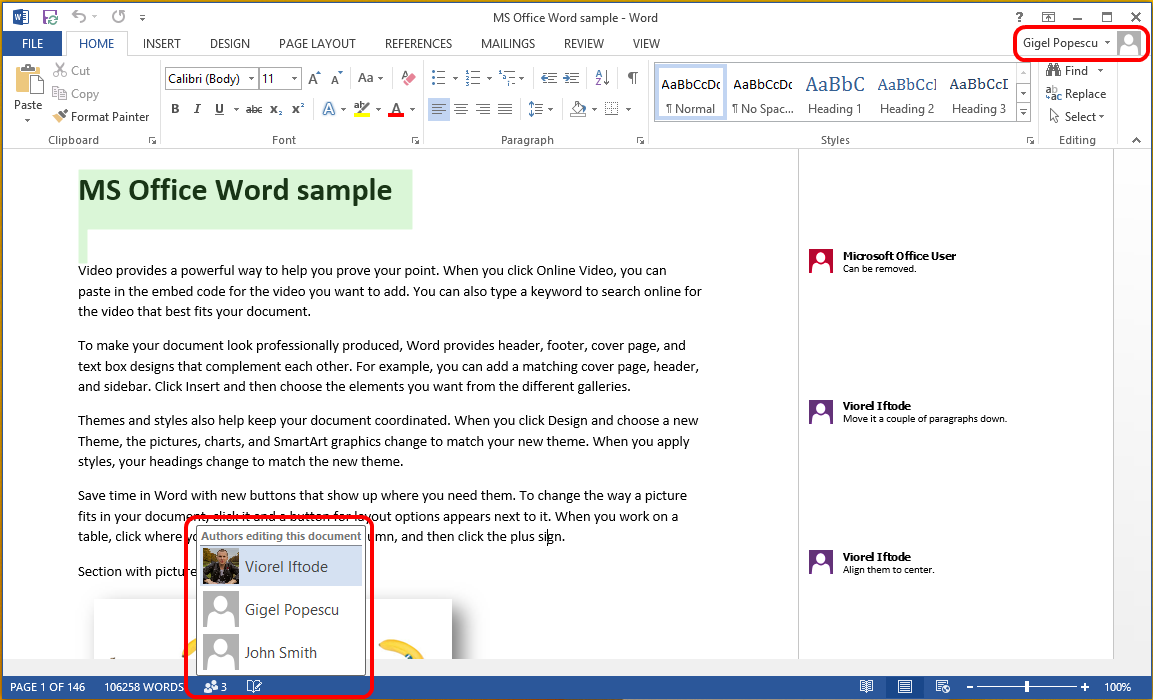Image resolution: width=1153 pixels, height=700 pixels.
Task: Switch to the DESIGN tab
Action: [229, 43]
